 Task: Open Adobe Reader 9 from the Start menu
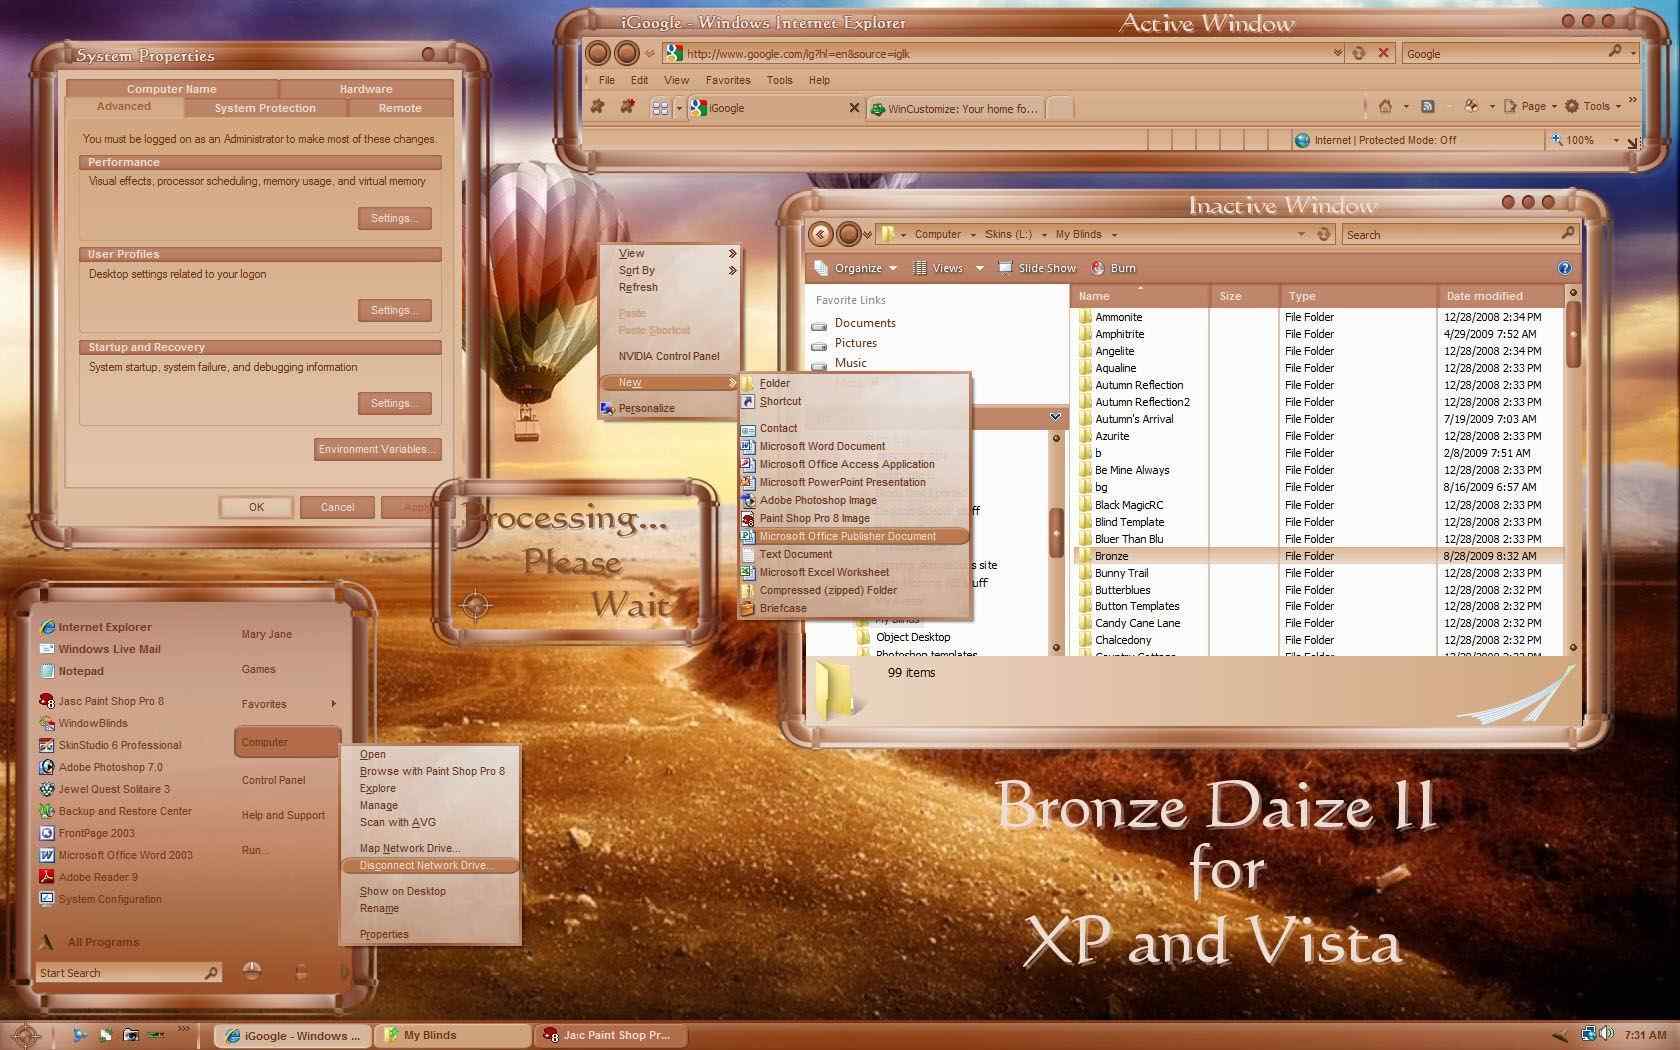(x=88, y=877)
